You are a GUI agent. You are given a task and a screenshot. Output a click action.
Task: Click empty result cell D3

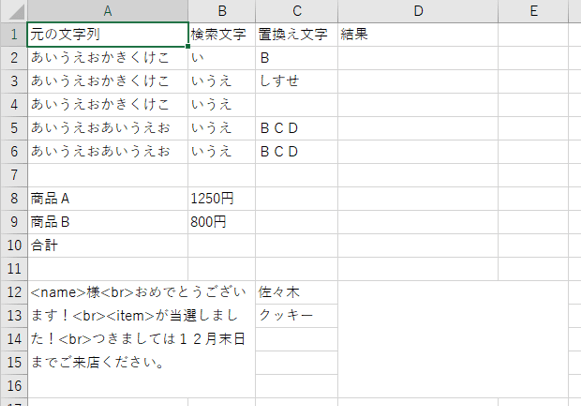(x=418, y=81)
